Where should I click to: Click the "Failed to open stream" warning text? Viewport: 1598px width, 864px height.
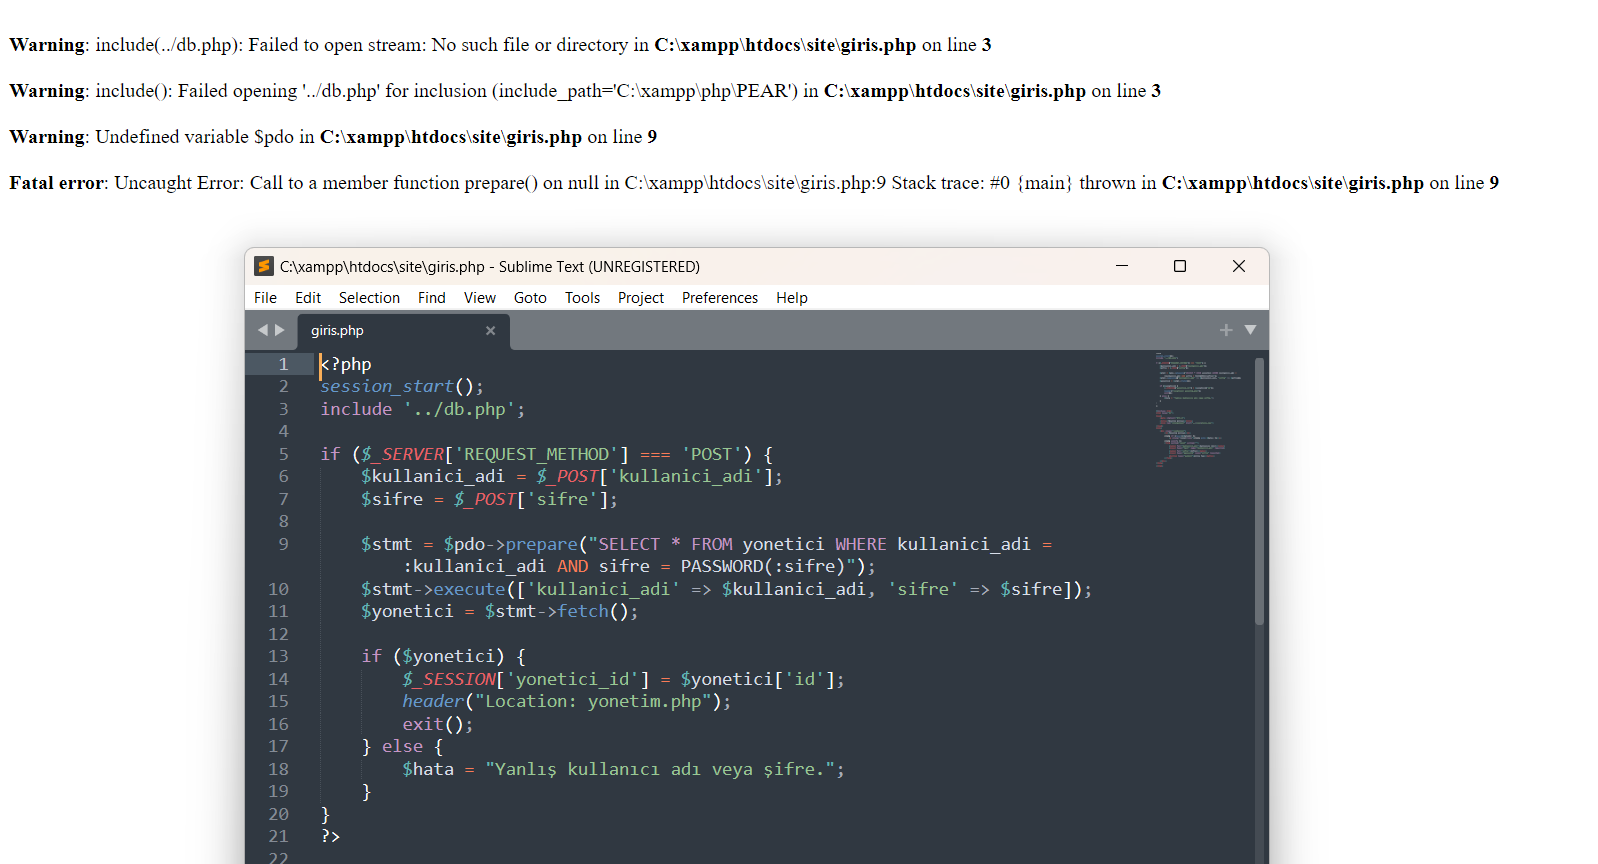coord(335,45)
